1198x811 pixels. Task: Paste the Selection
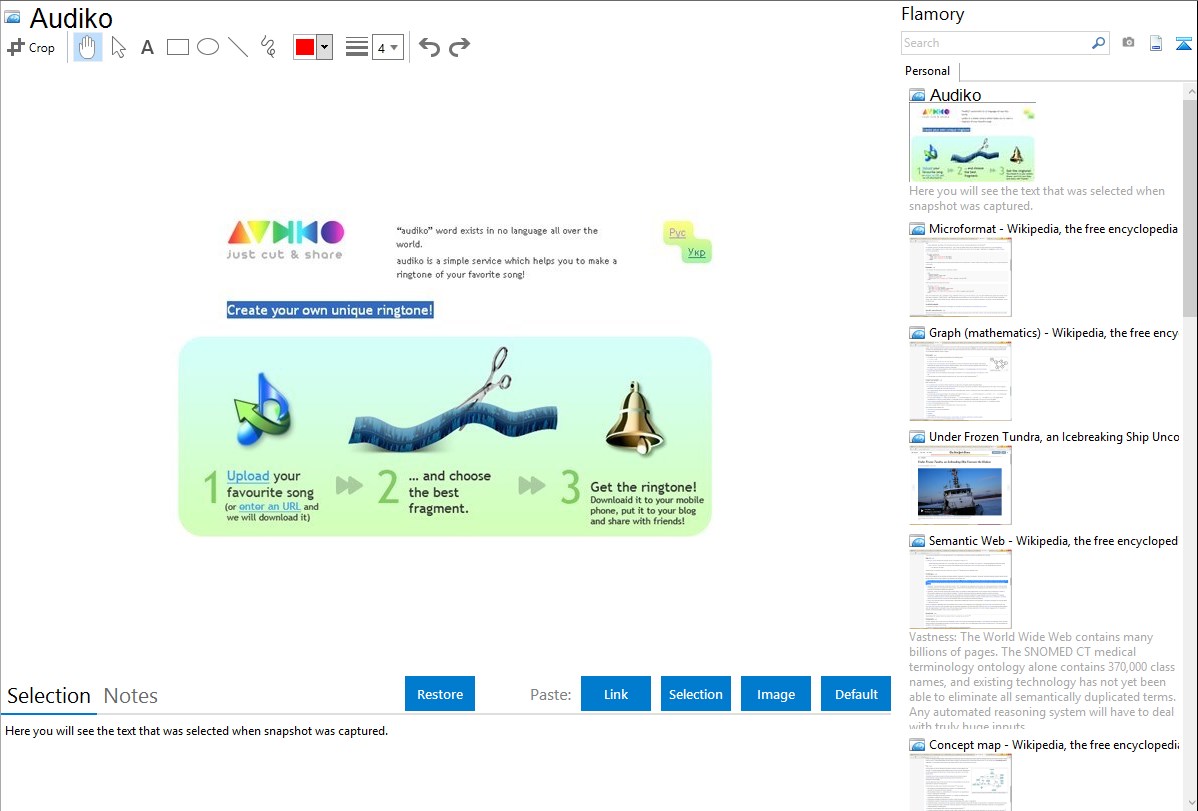click(695, 694)
